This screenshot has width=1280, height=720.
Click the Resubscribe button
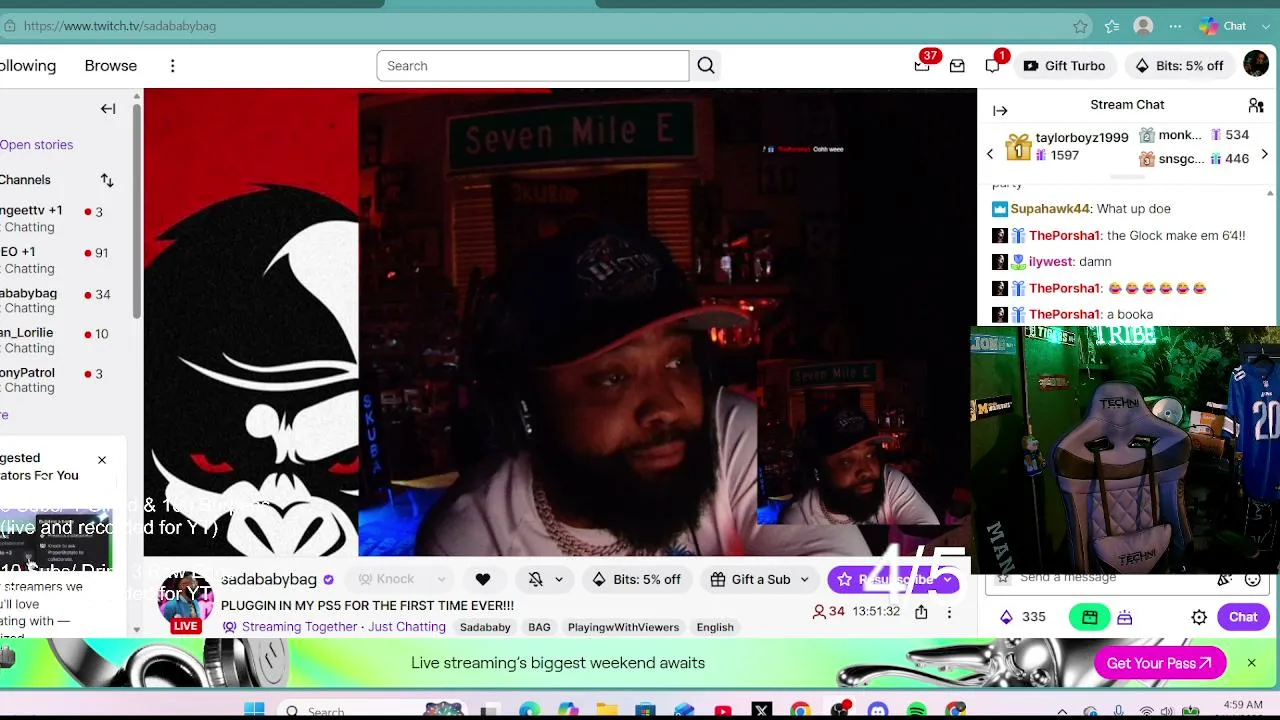(884, 579)
